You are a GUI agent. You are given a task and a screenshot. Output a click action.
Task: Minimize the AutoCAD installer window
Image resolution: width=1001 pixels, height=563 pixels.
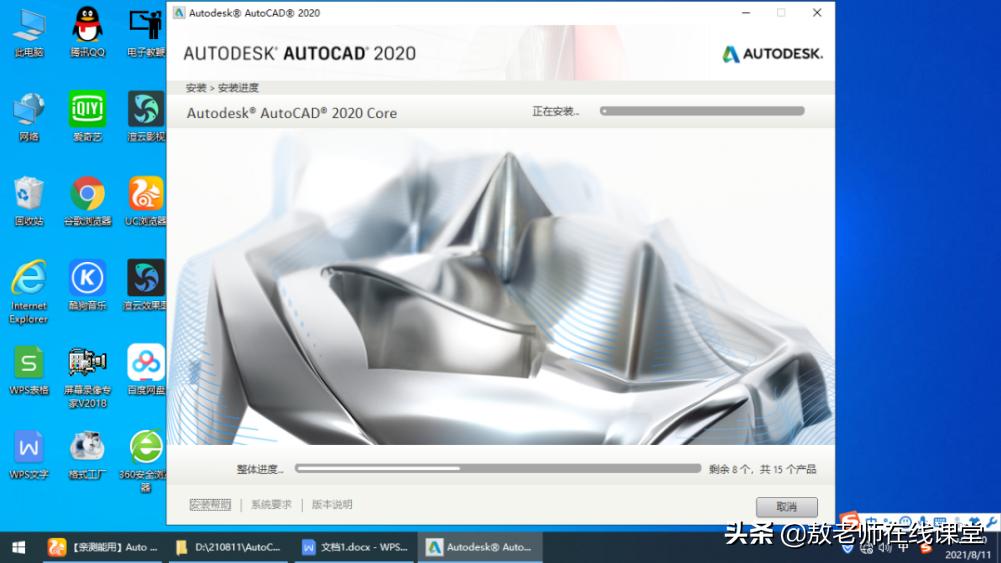pyautogui.click(x=746, y=13)
